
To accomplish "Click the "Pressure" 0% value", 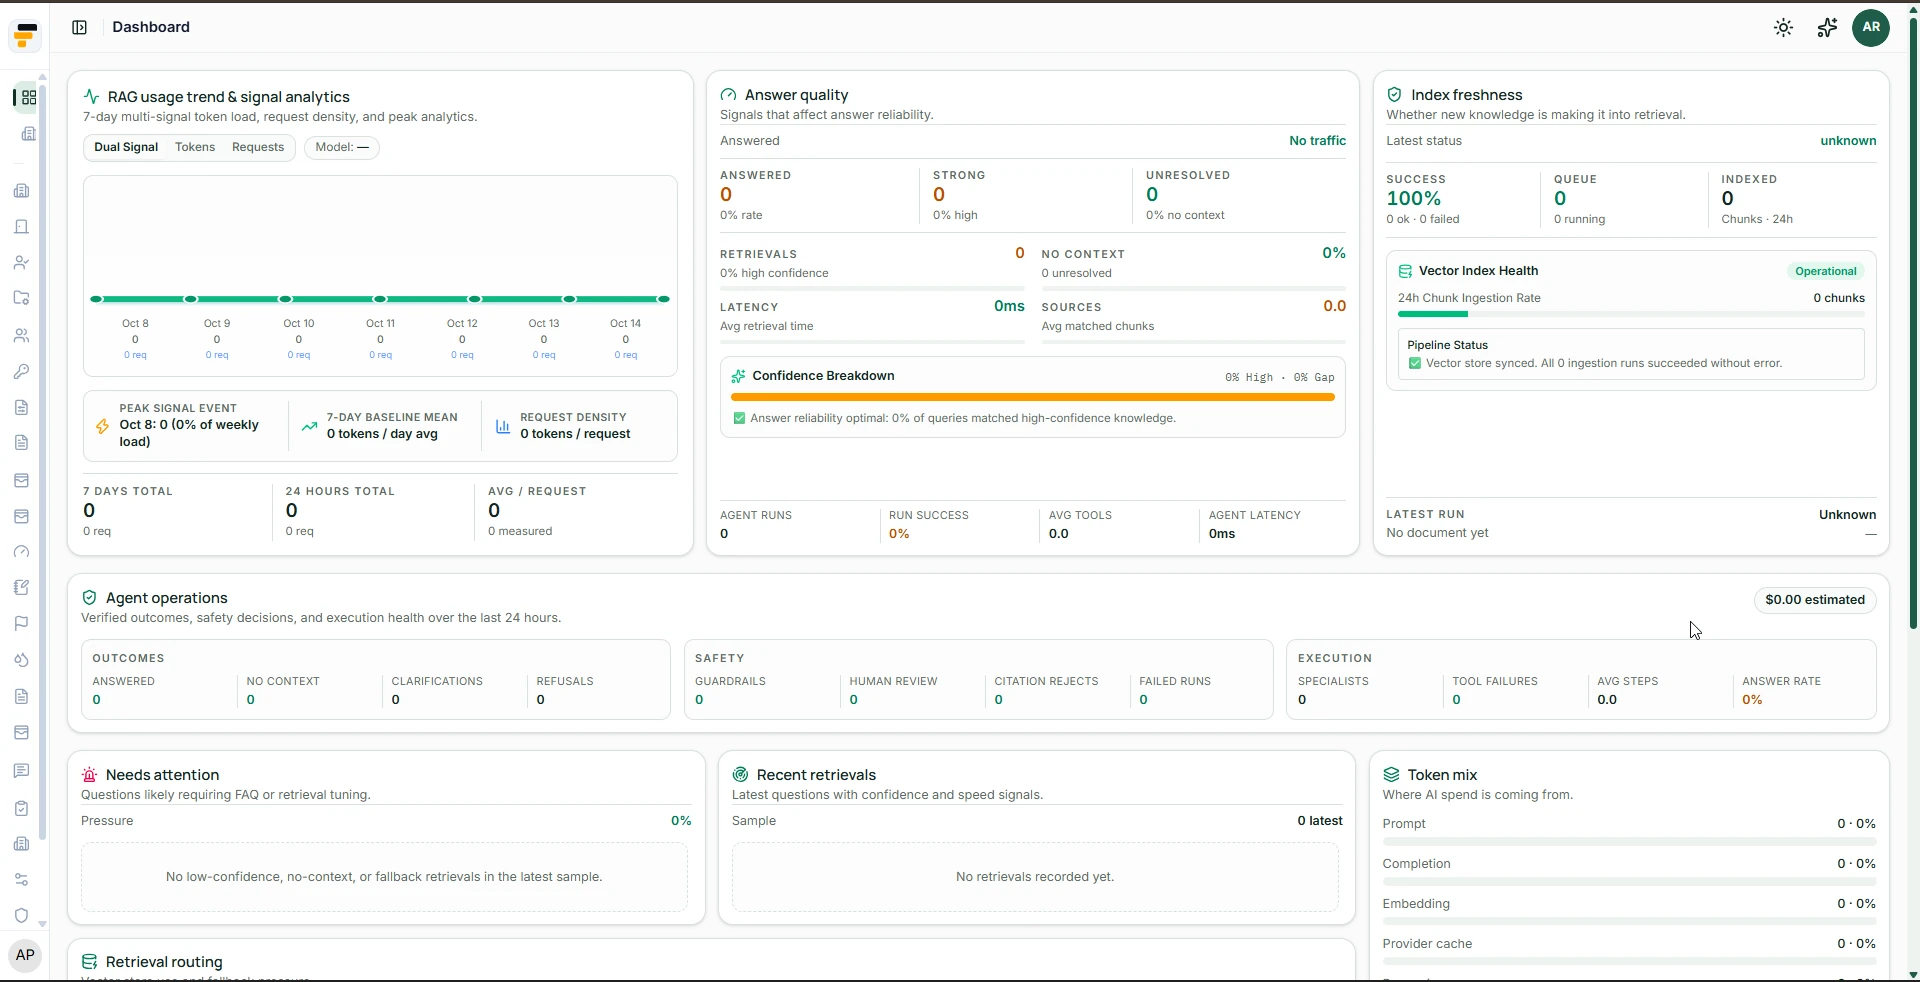I will click(681, 821).
